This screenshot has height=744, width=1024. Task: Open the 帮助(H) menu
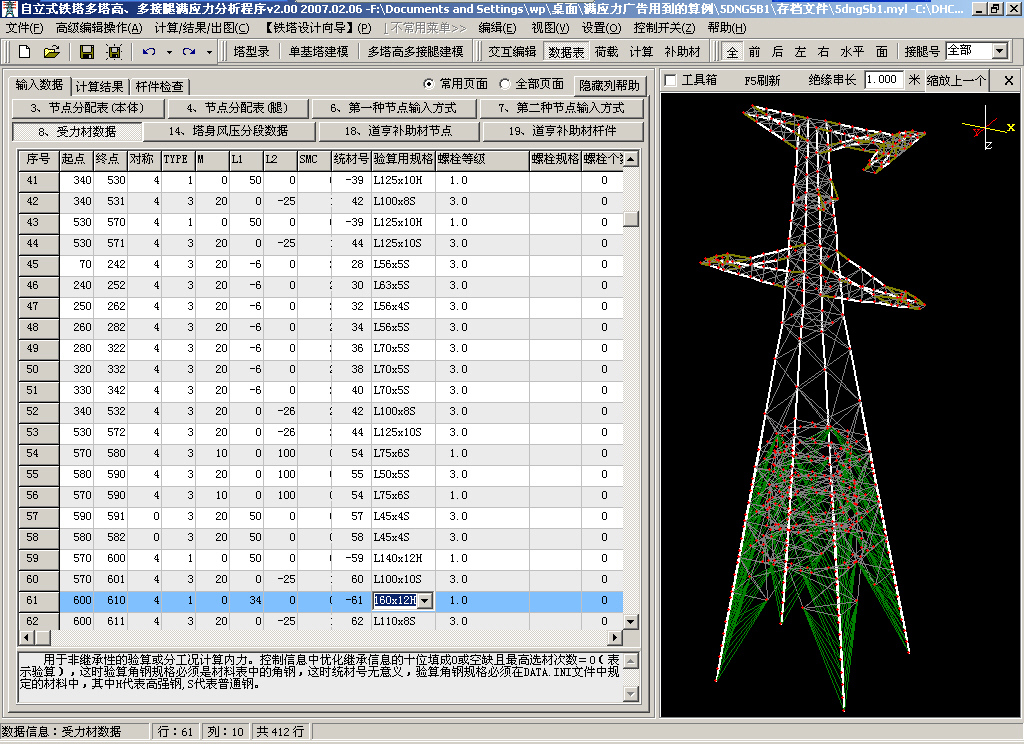pyautogui.click(x=727, y=28)
